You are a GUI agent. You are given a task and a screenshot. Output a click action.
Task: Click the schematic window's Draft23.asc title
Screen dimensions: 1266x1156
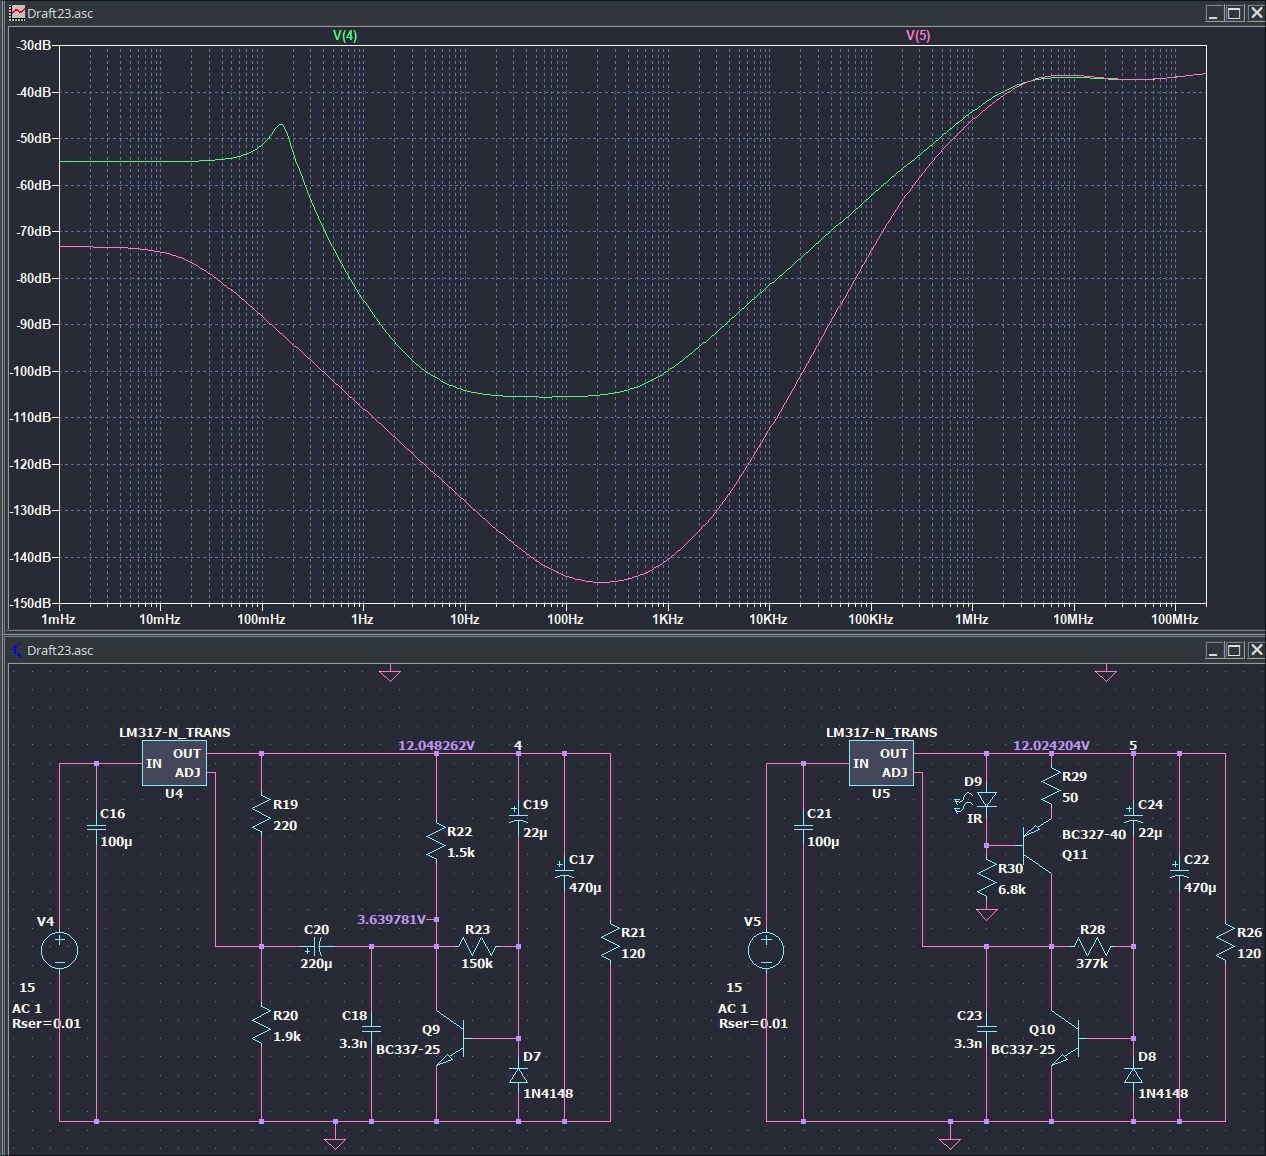60,650
